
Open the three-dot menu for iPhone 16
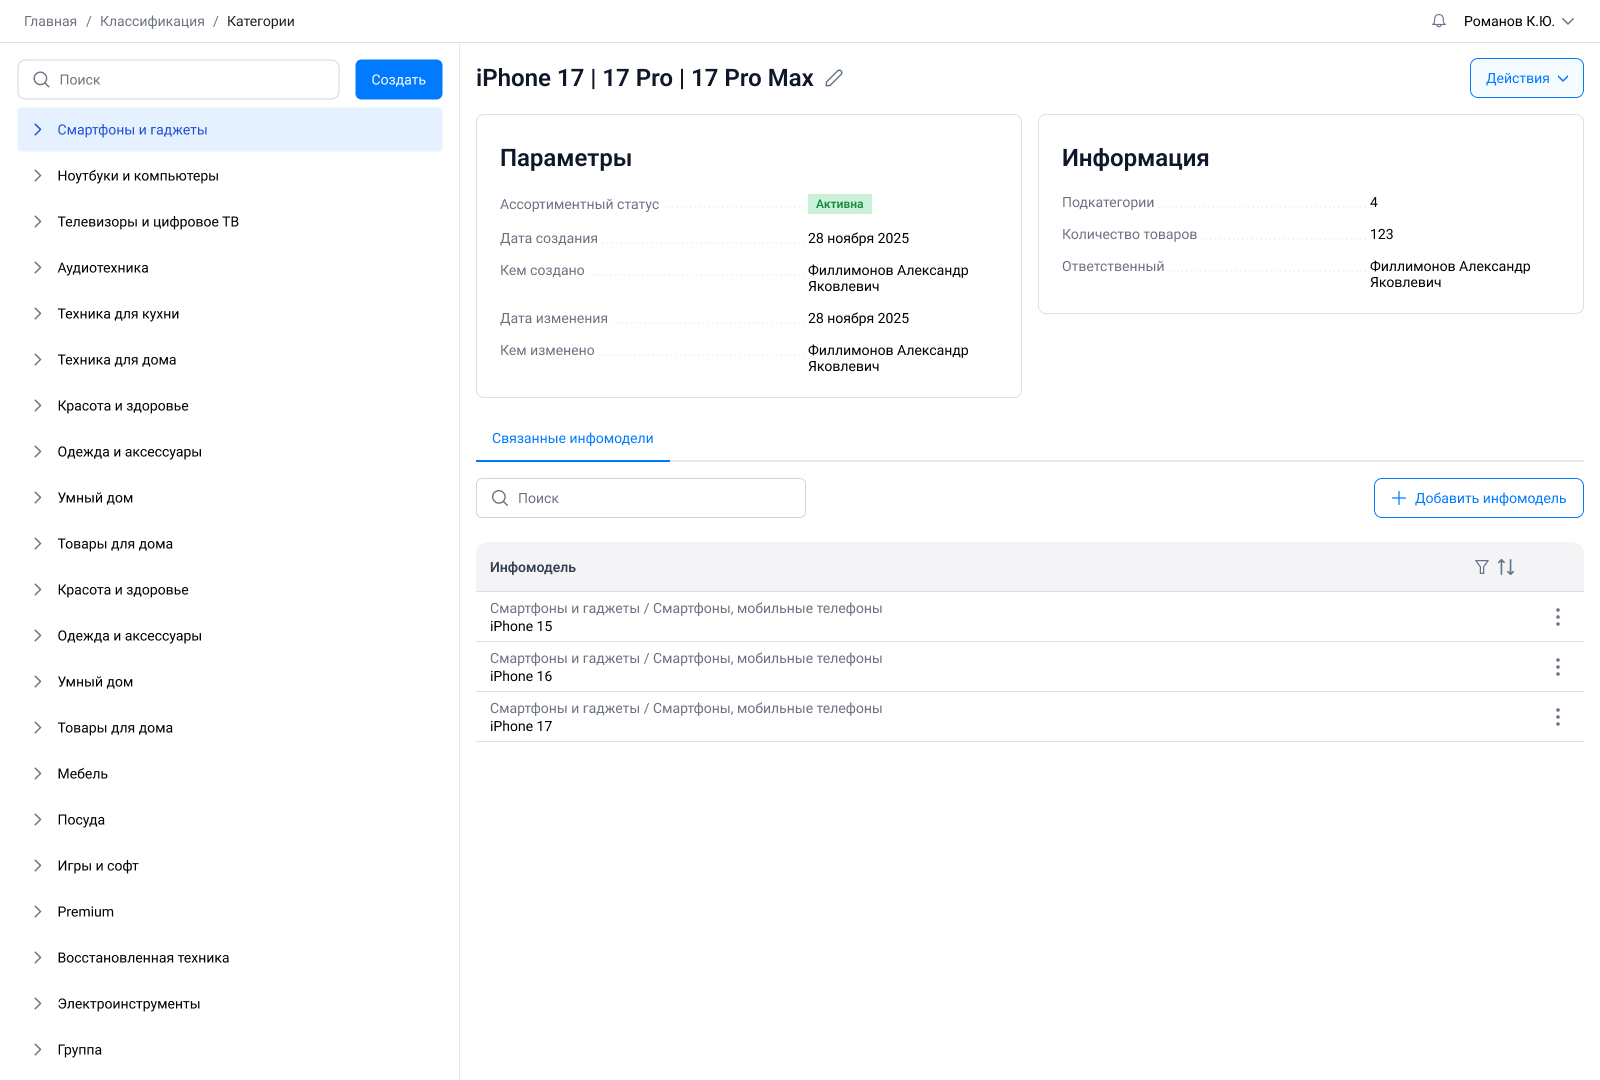point(1557,667)
